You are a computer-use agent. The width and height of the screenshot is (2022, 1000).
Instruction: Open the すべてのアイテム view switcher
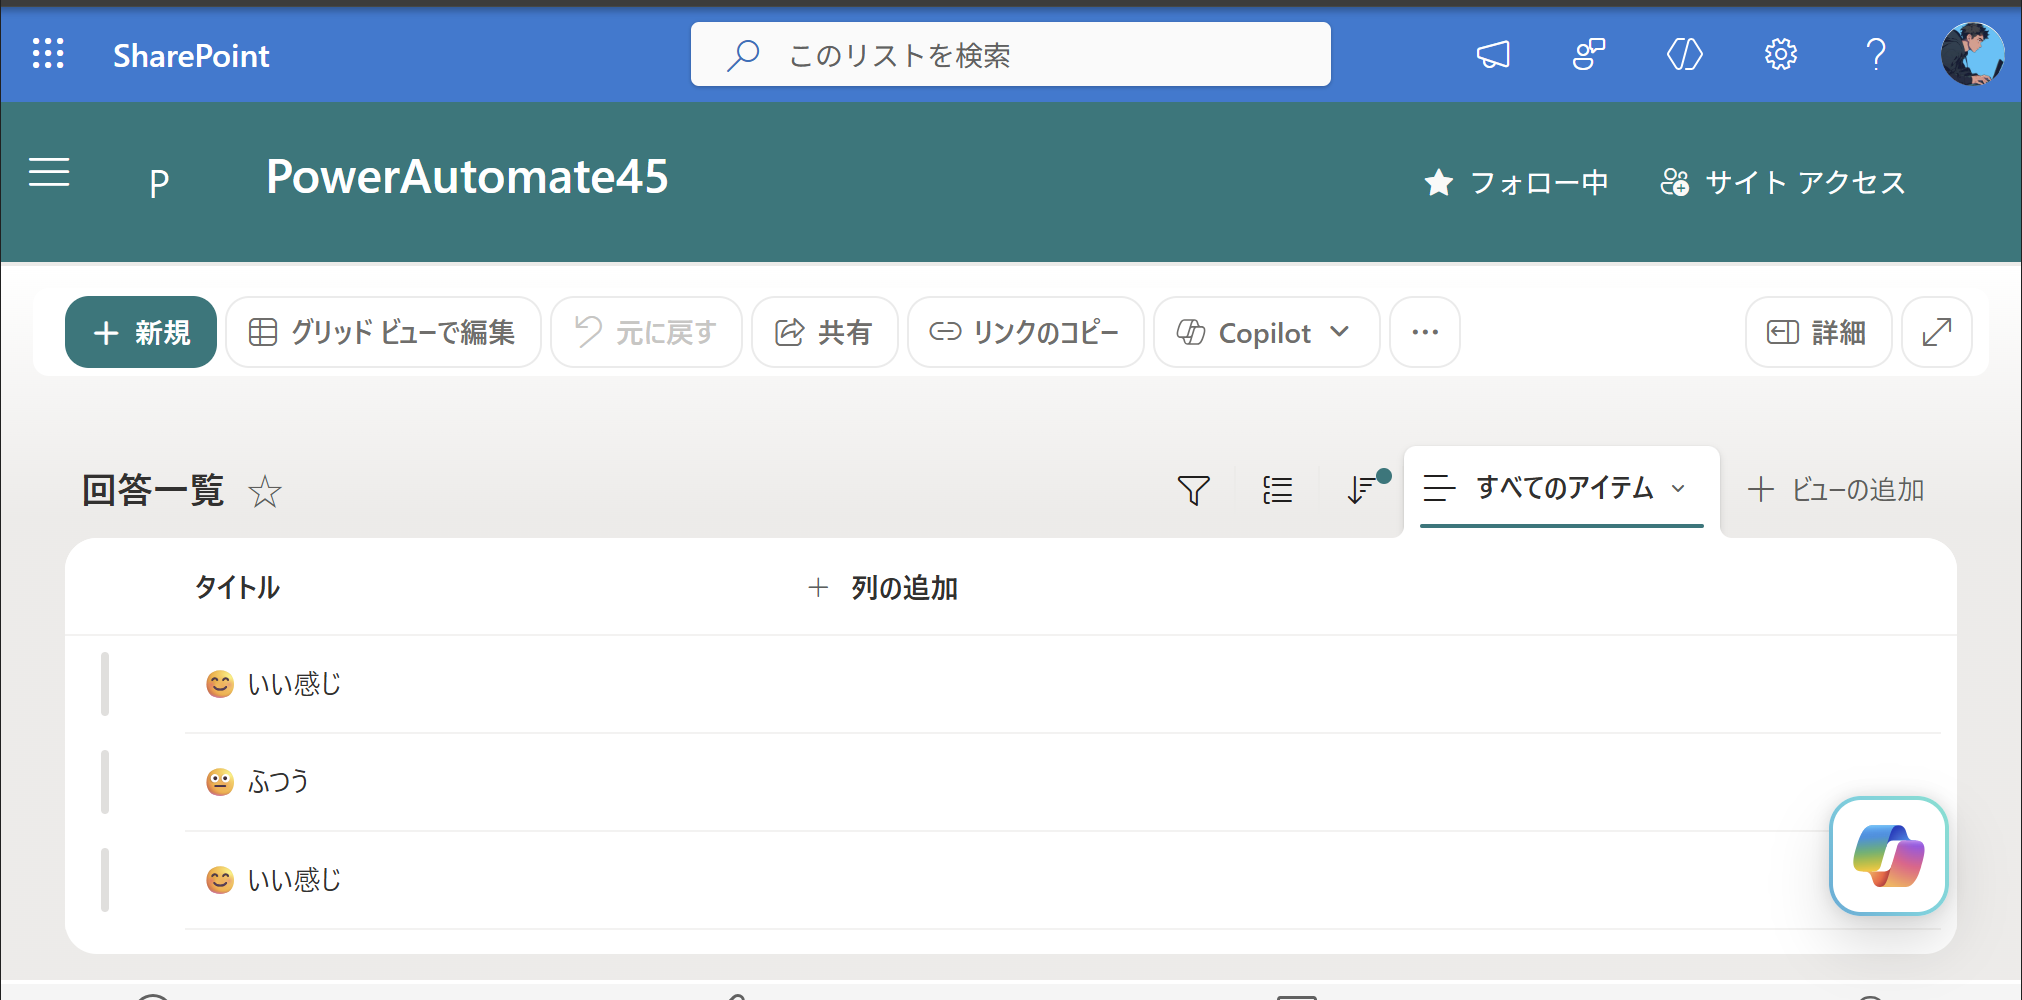tap(1562, 488)
